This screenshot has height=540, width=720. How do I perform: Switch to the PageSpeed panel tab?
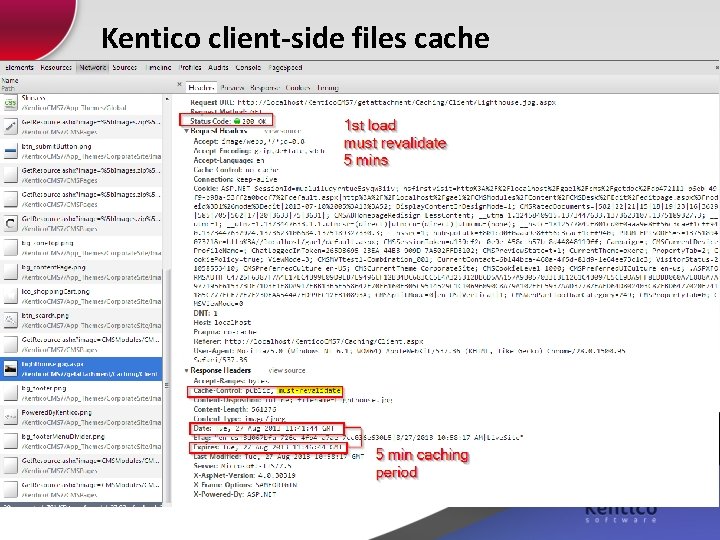[x=285, y=68]
